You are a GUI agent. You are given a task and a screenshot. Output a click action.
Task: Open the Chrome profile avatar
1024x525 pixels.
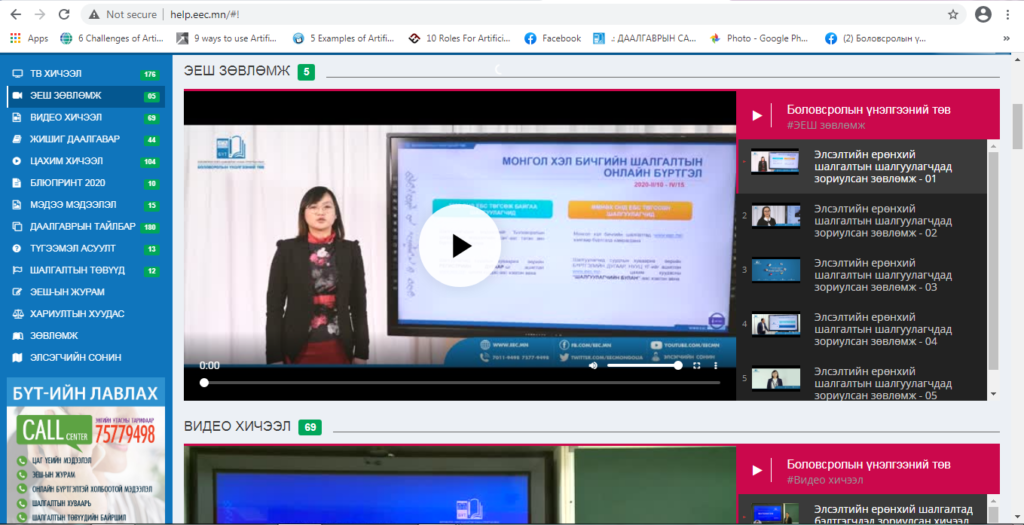983,15
